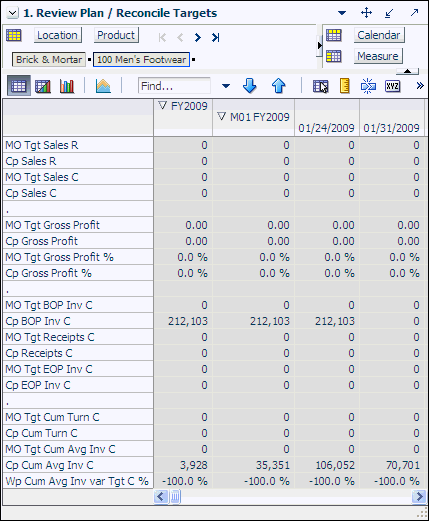Select the MO Tgt Cum Turn C row

click(78, 417)
